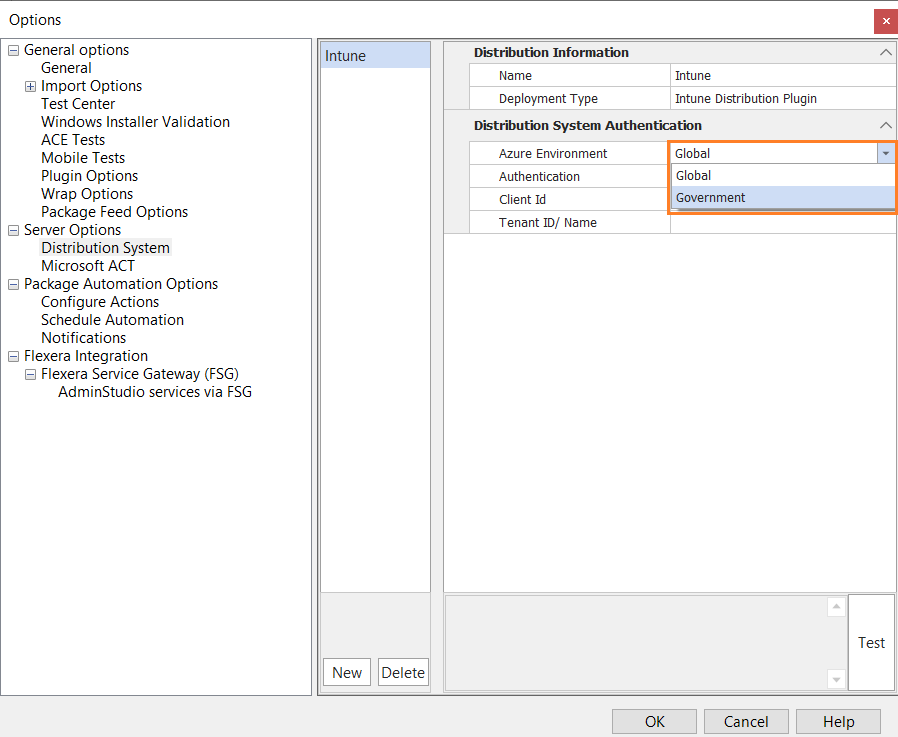
Task: Open Help for the Options dialog
Action: click(838, 722)
